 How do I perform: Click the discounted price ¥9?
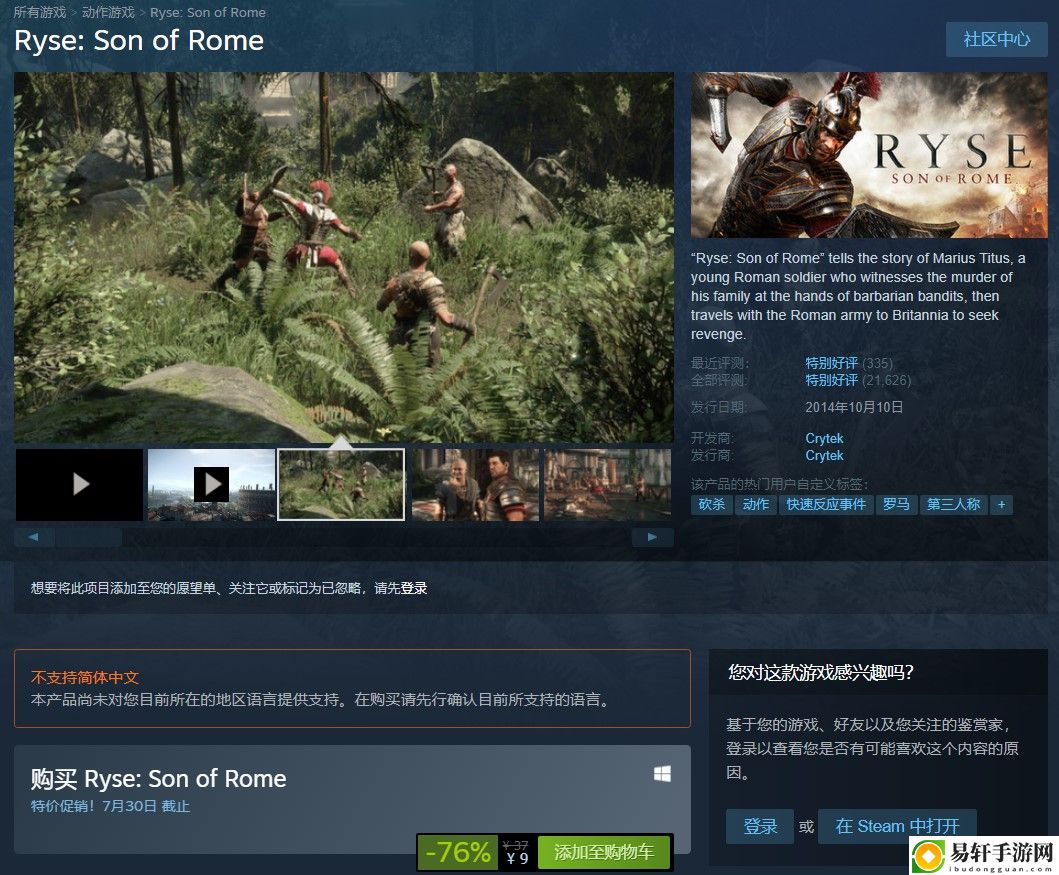[517, 859]
